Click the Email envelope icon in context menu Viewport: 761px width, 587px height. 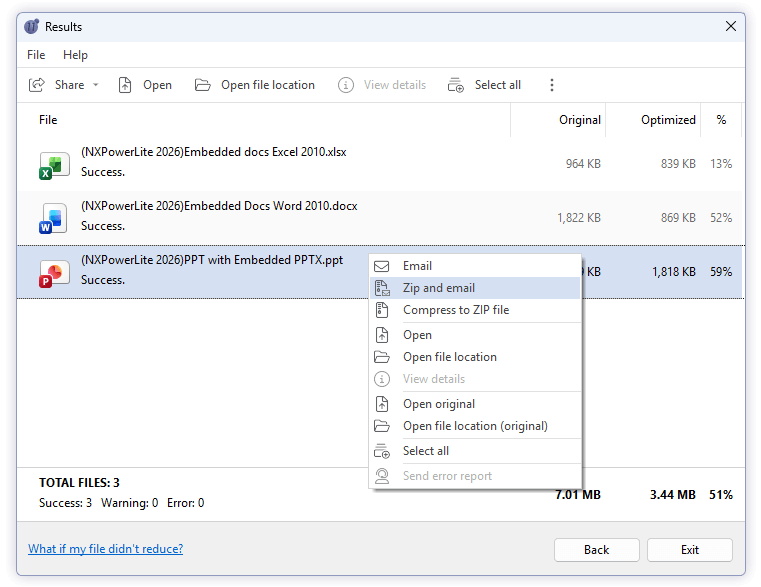tap(381, 266)
